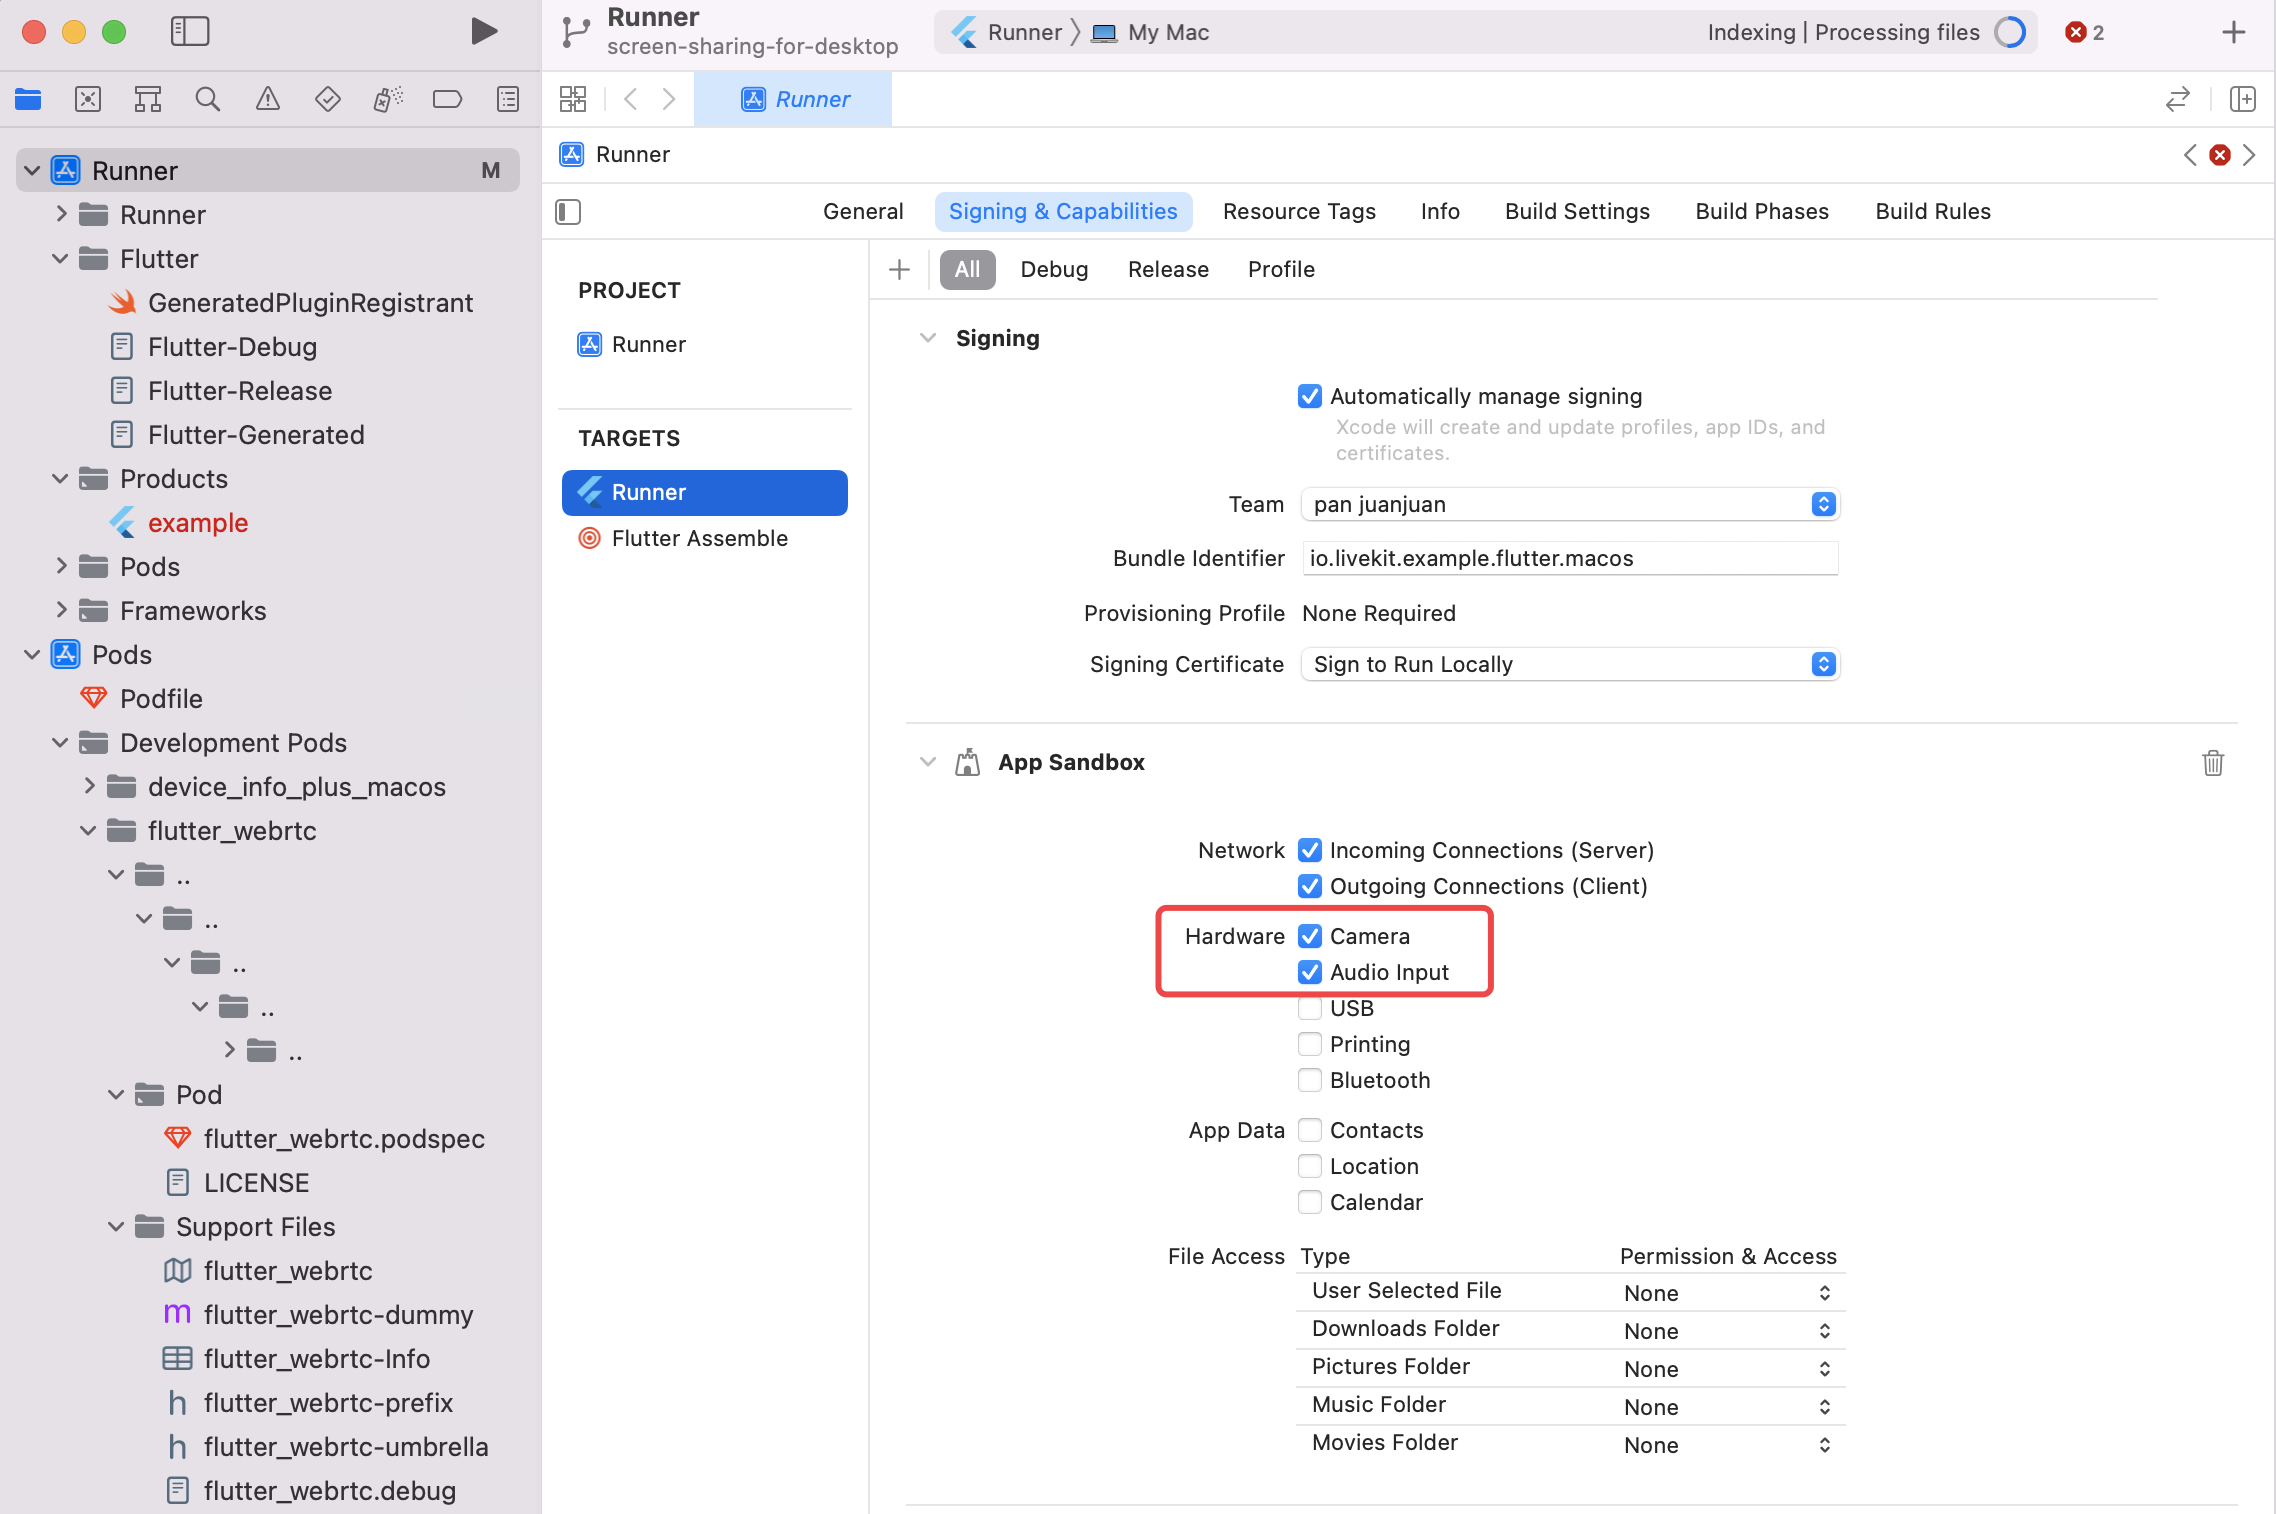The image size is (2276, 1514).
Task: Go to the previous issue arrow
Action: tap(2190, 155)
